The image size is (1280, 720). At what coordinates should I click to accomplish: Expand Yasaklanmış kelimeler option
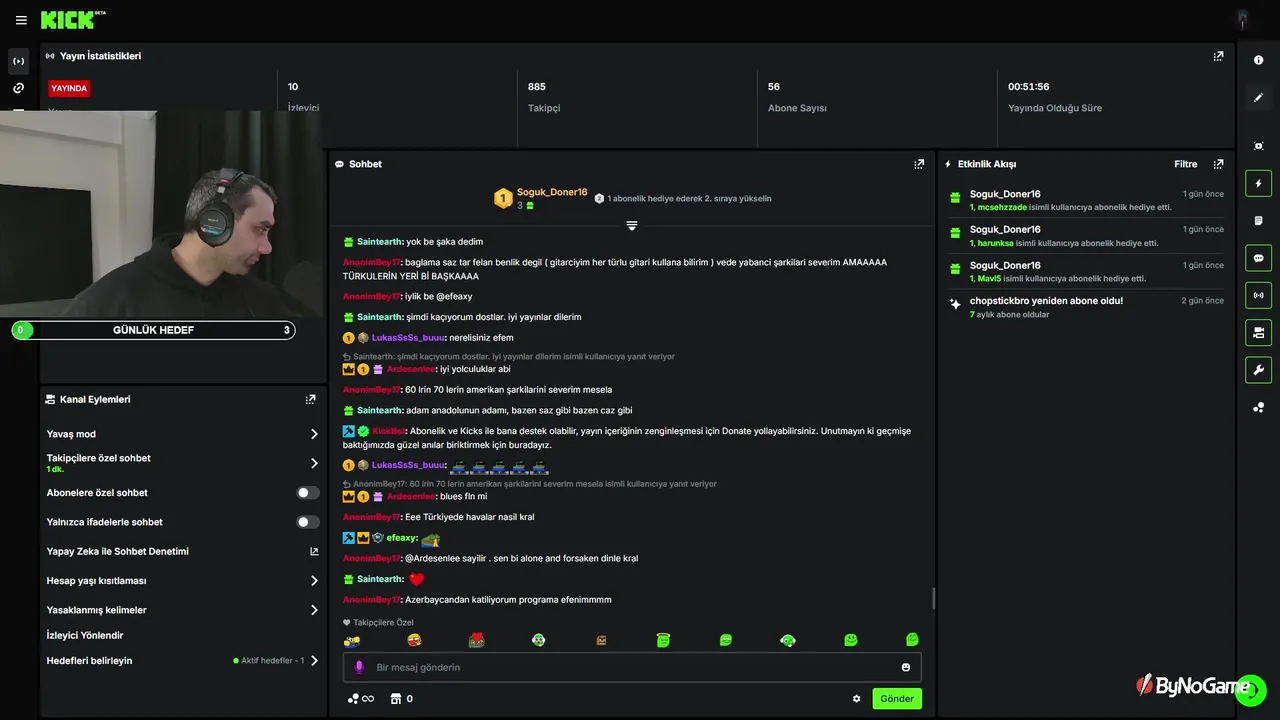coord(182,610)
